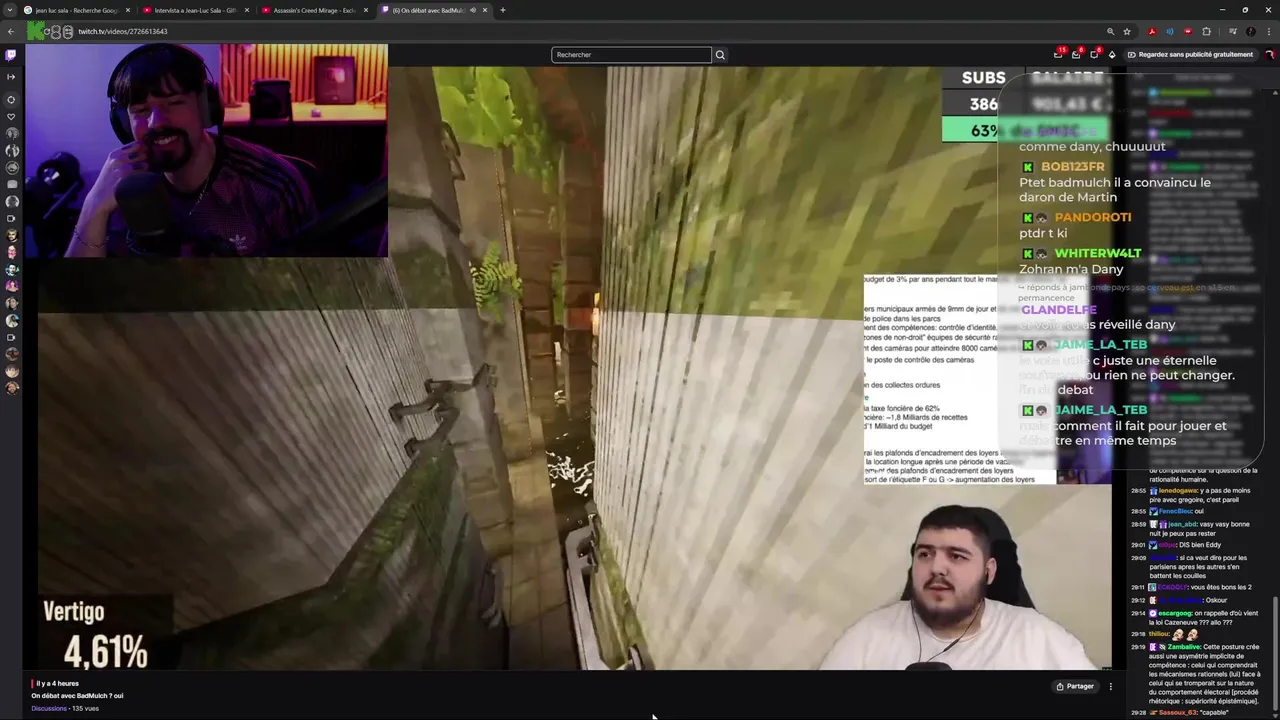The width and height of the screenshot is (1280, 720).
Task: Close the jean luc sala Google tab
Action: point(128,10)
